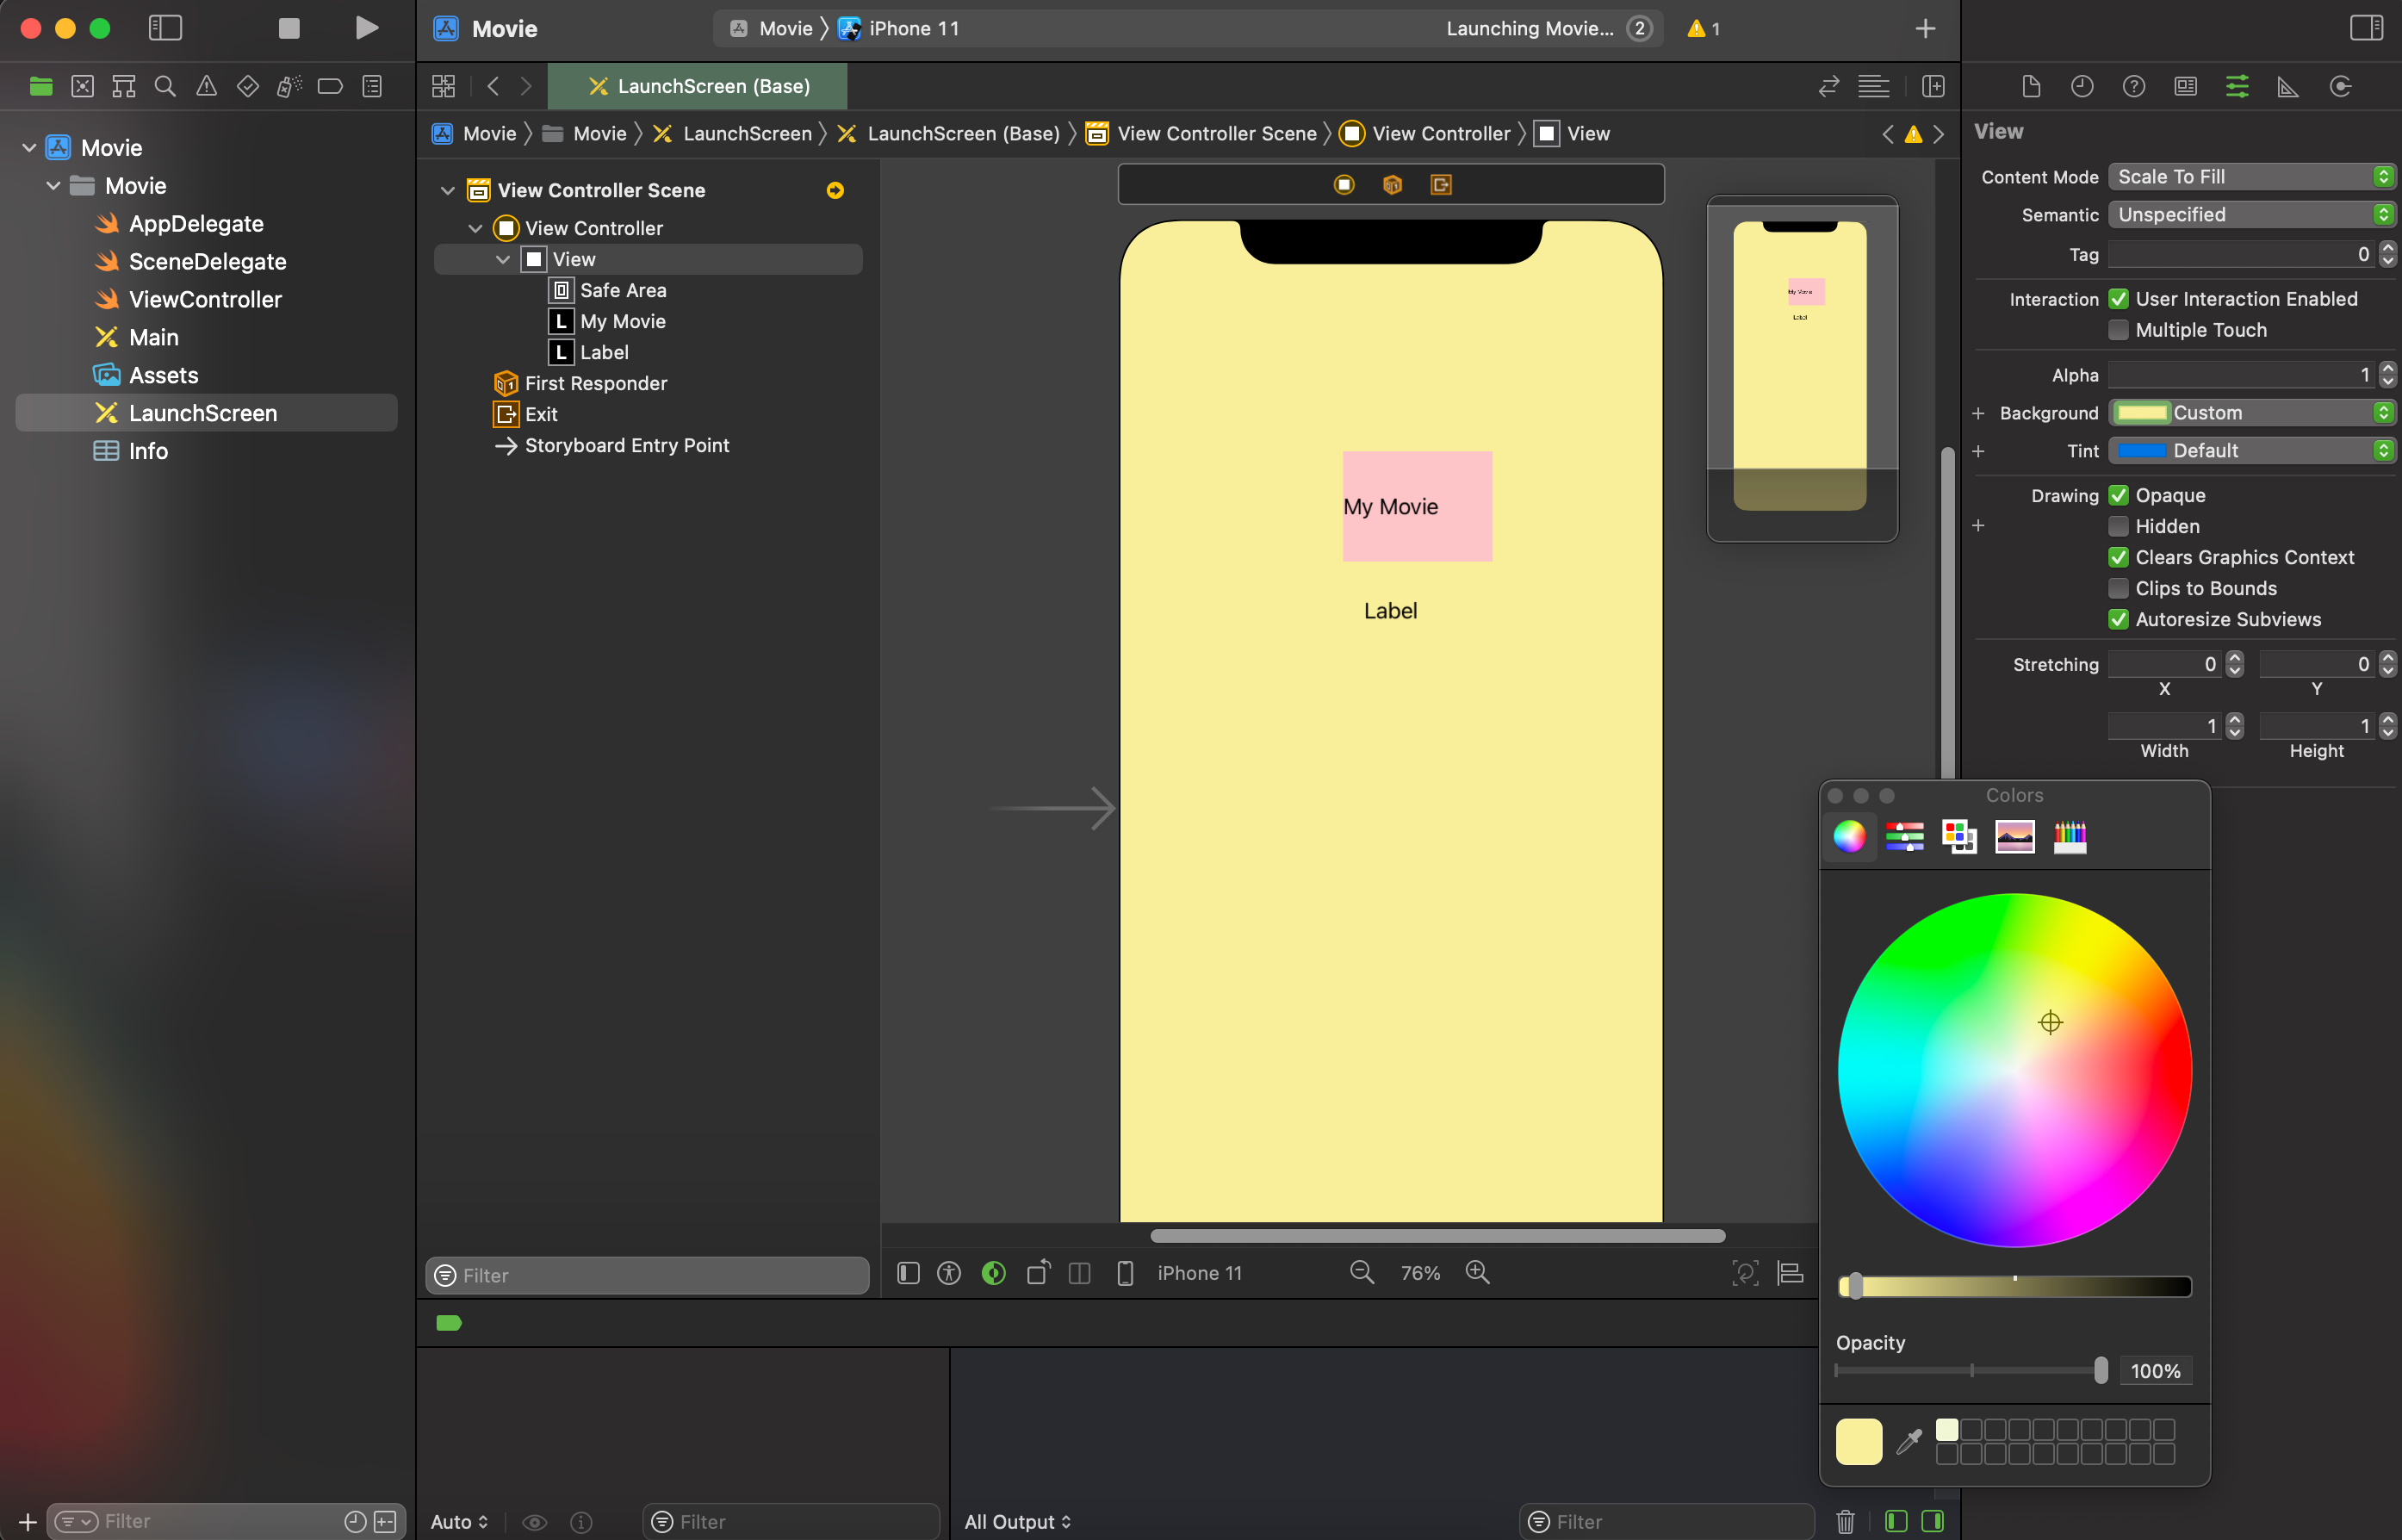Click the zoom in magnifier icon
This screenshot has height=1540, width=2402.
click(x=1477, y=1272)
